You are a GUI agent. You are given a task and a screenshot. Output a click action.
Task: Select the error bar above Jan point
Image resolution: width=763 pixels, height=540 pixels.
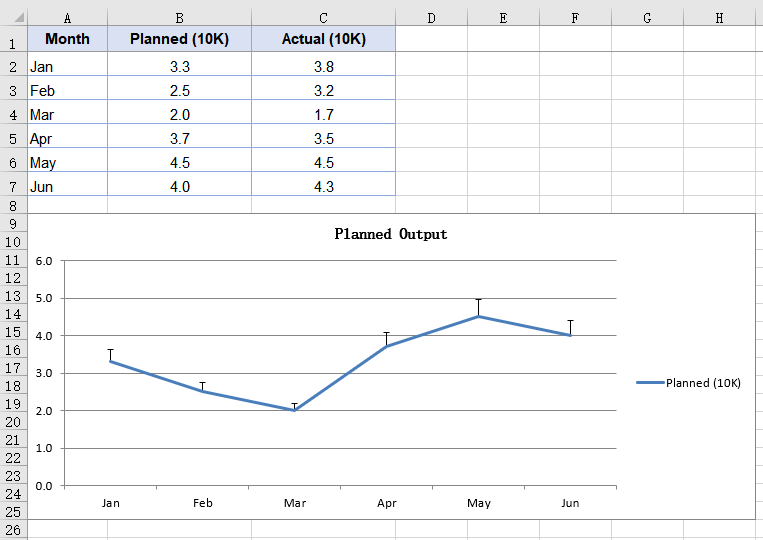110,355
